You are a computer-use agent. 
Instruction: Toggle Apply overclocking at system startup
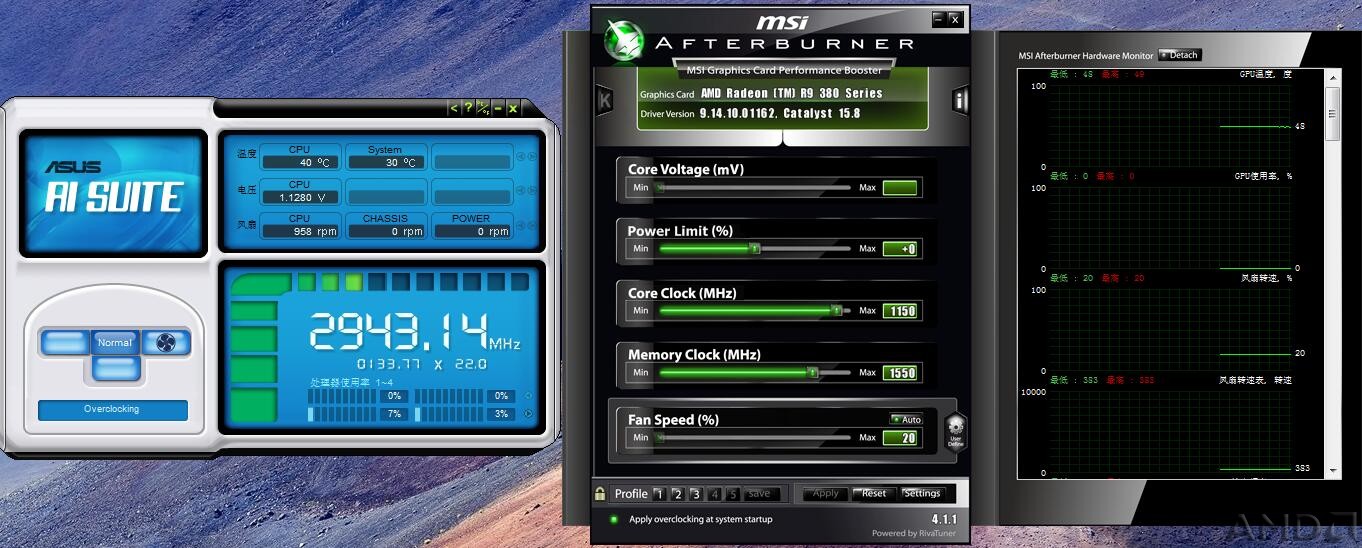(x=614, y=520)
